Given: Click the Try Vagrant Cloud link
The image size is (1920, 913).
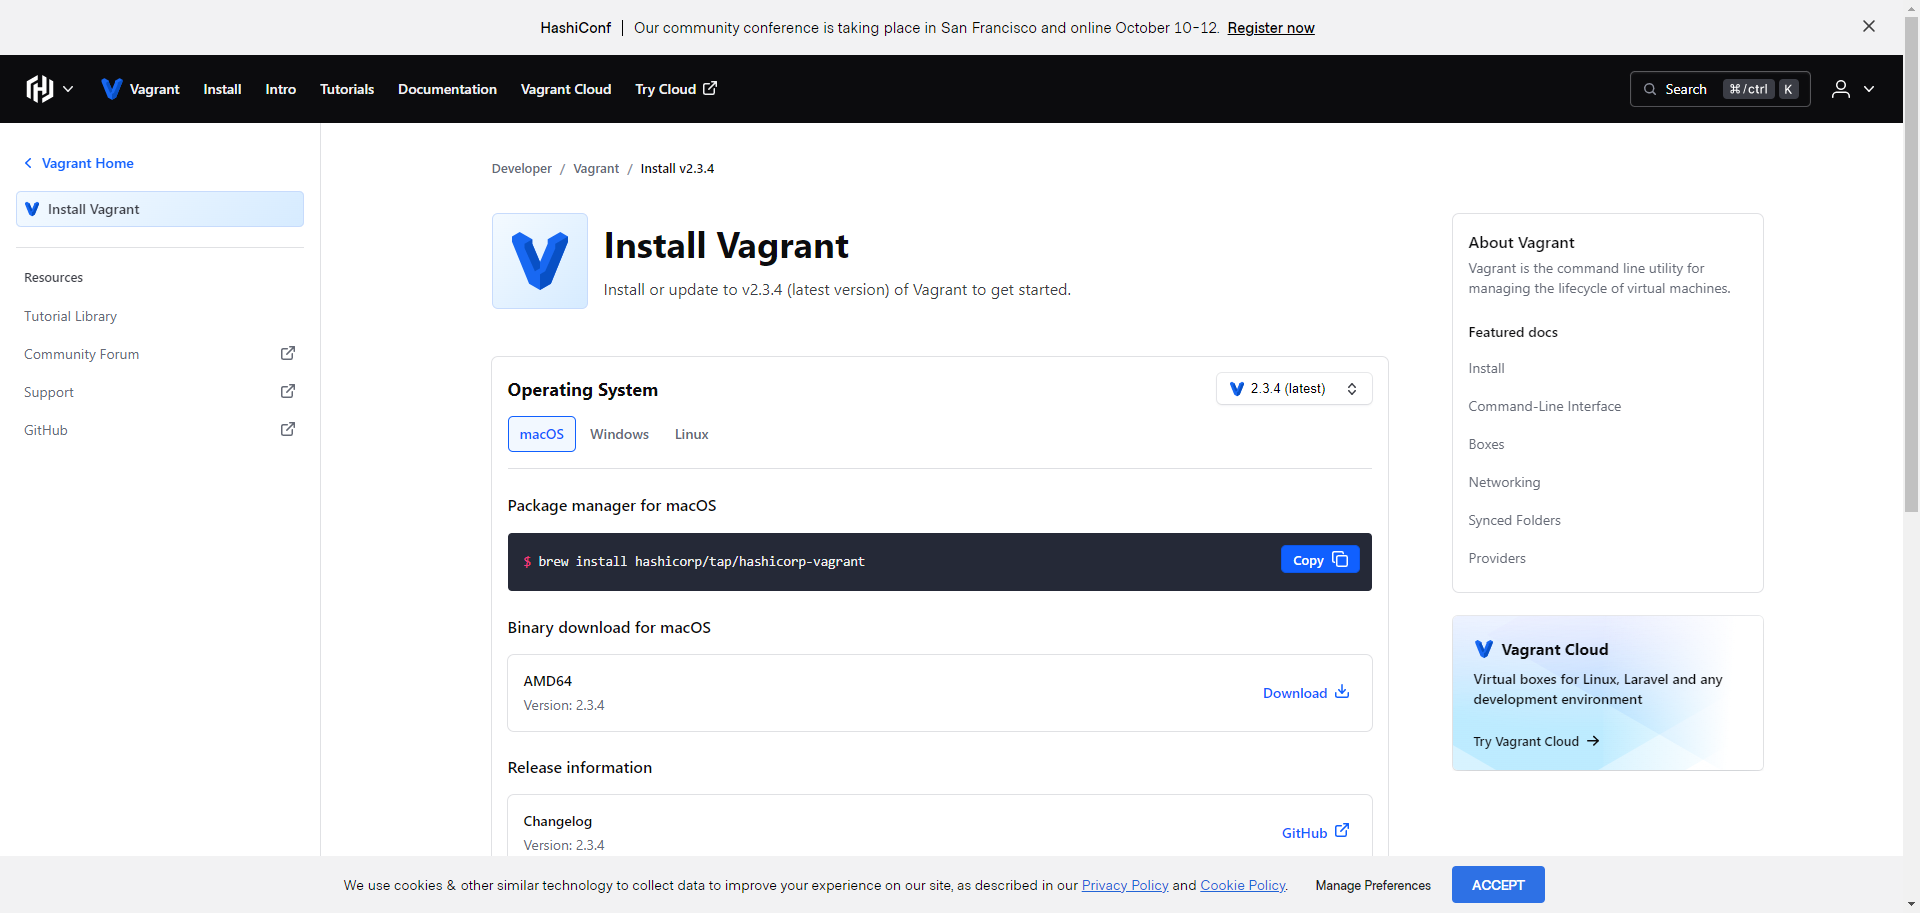Looking at the screenshot, I should (x=1536, y=741).
